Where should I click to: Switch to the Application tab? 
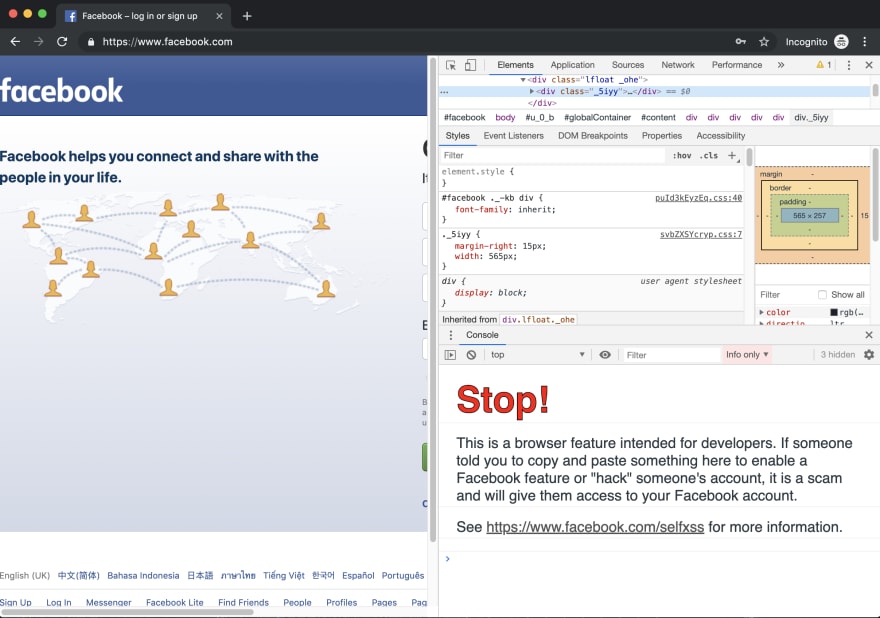pyautogui.click(x=572, y=65)
